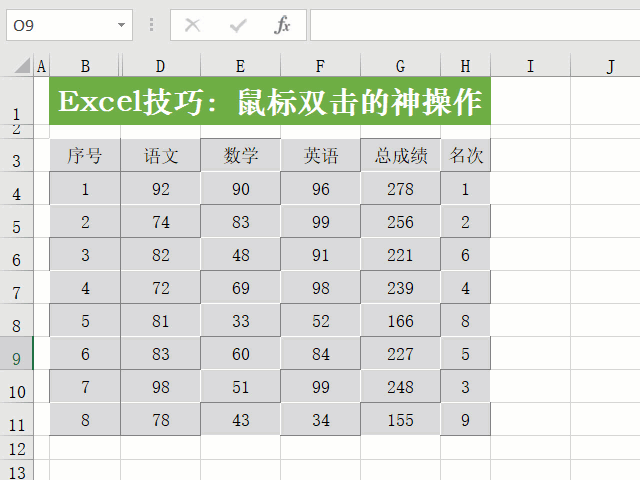Click the '总成绩' header cell
The image size is (640, 480).
[400, 155]
